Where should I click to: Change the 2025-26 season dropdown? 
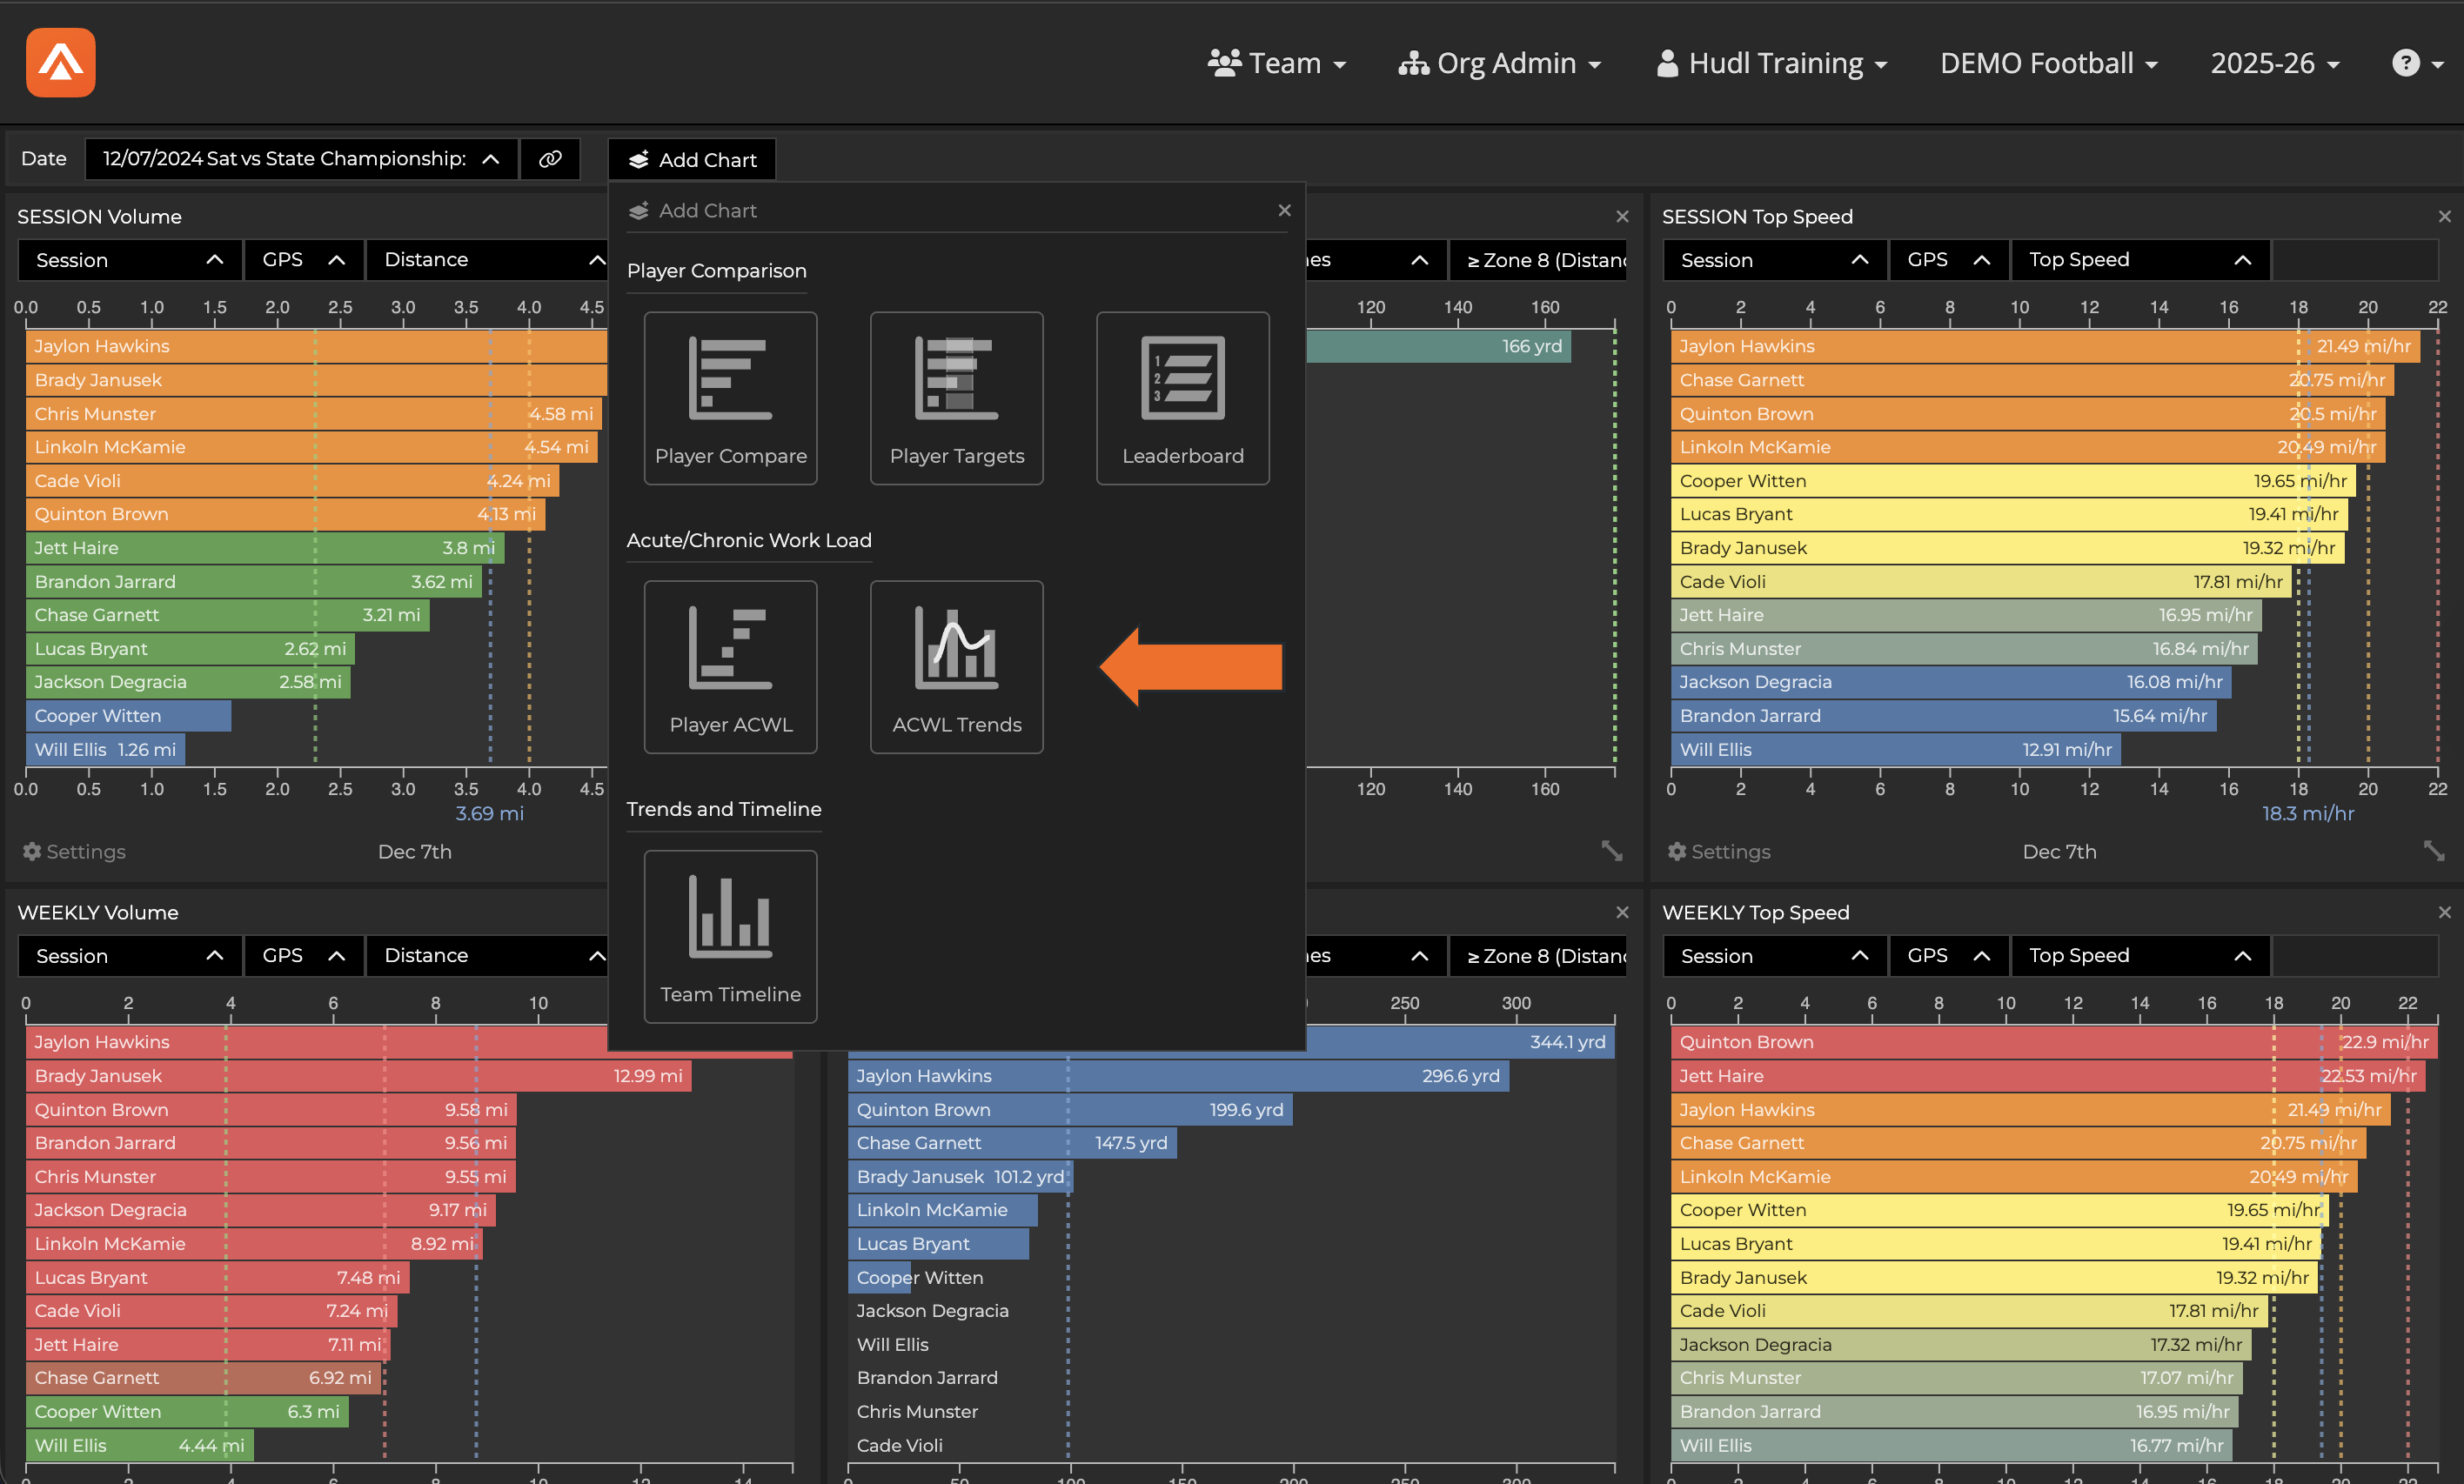(x=2275, y=63)
